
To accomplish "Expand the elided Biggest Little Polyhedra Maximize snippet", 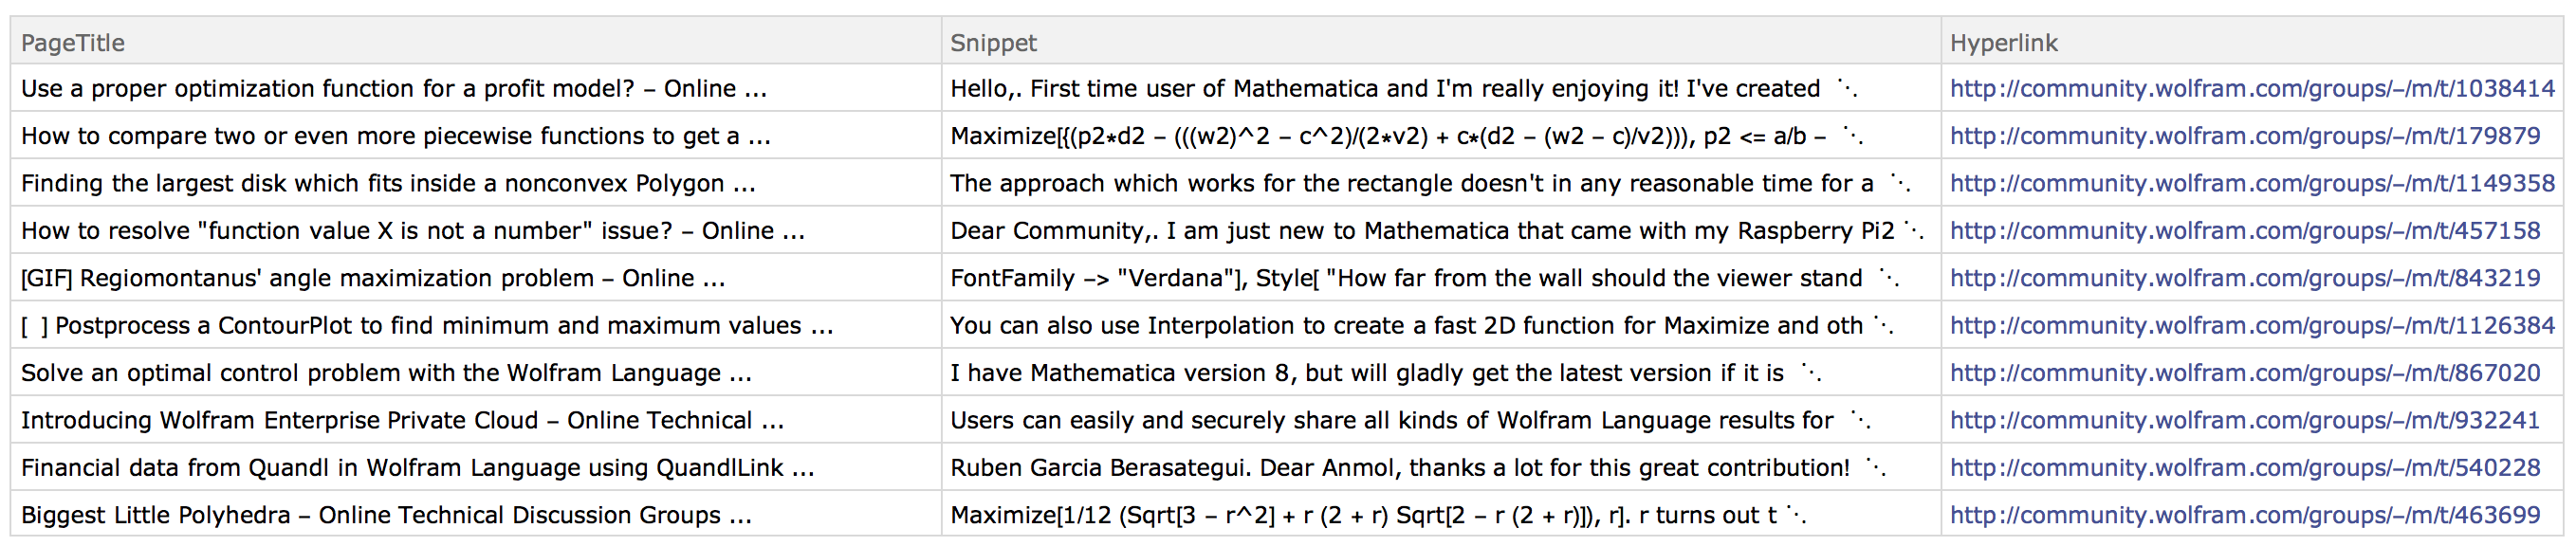I will pos(1796,515).
